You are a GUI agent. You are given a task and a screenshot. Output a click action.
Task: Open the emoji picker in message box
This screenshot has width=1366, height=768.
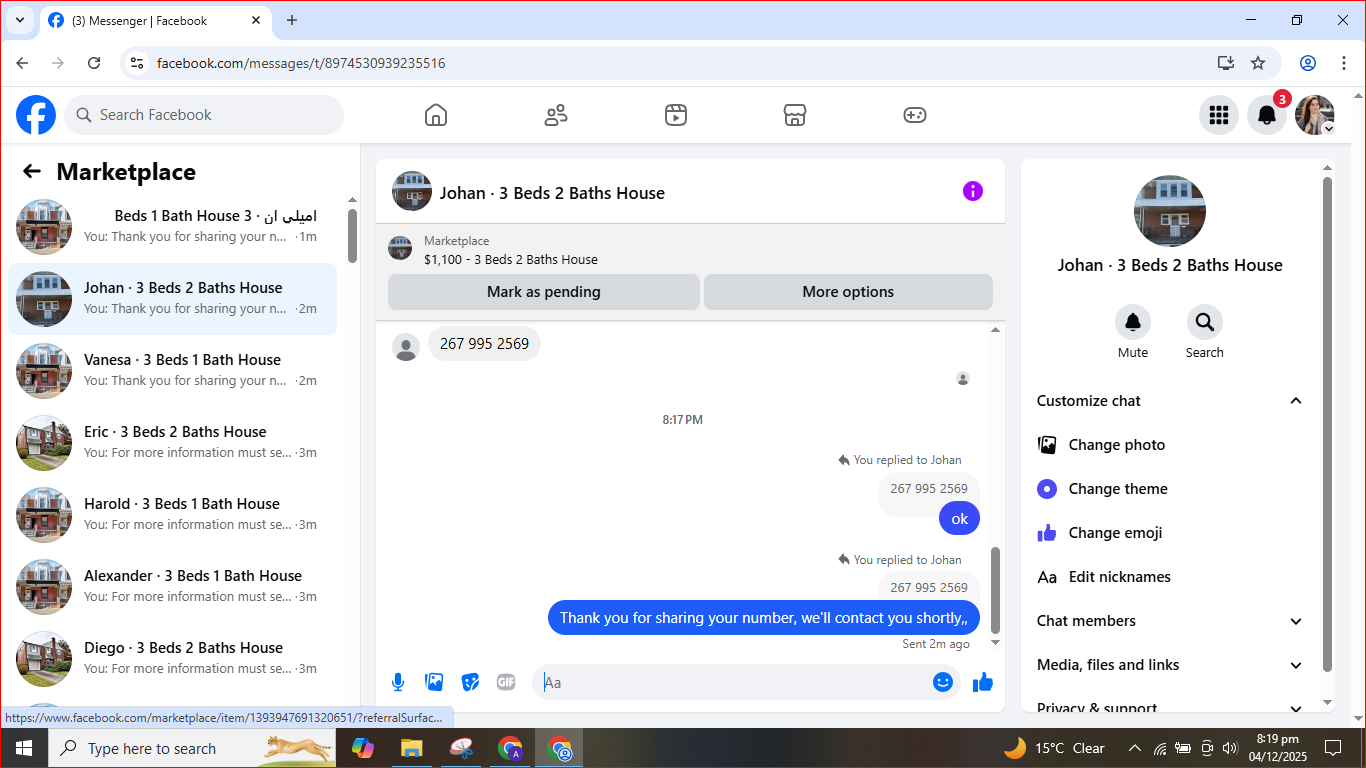(943, 682)
